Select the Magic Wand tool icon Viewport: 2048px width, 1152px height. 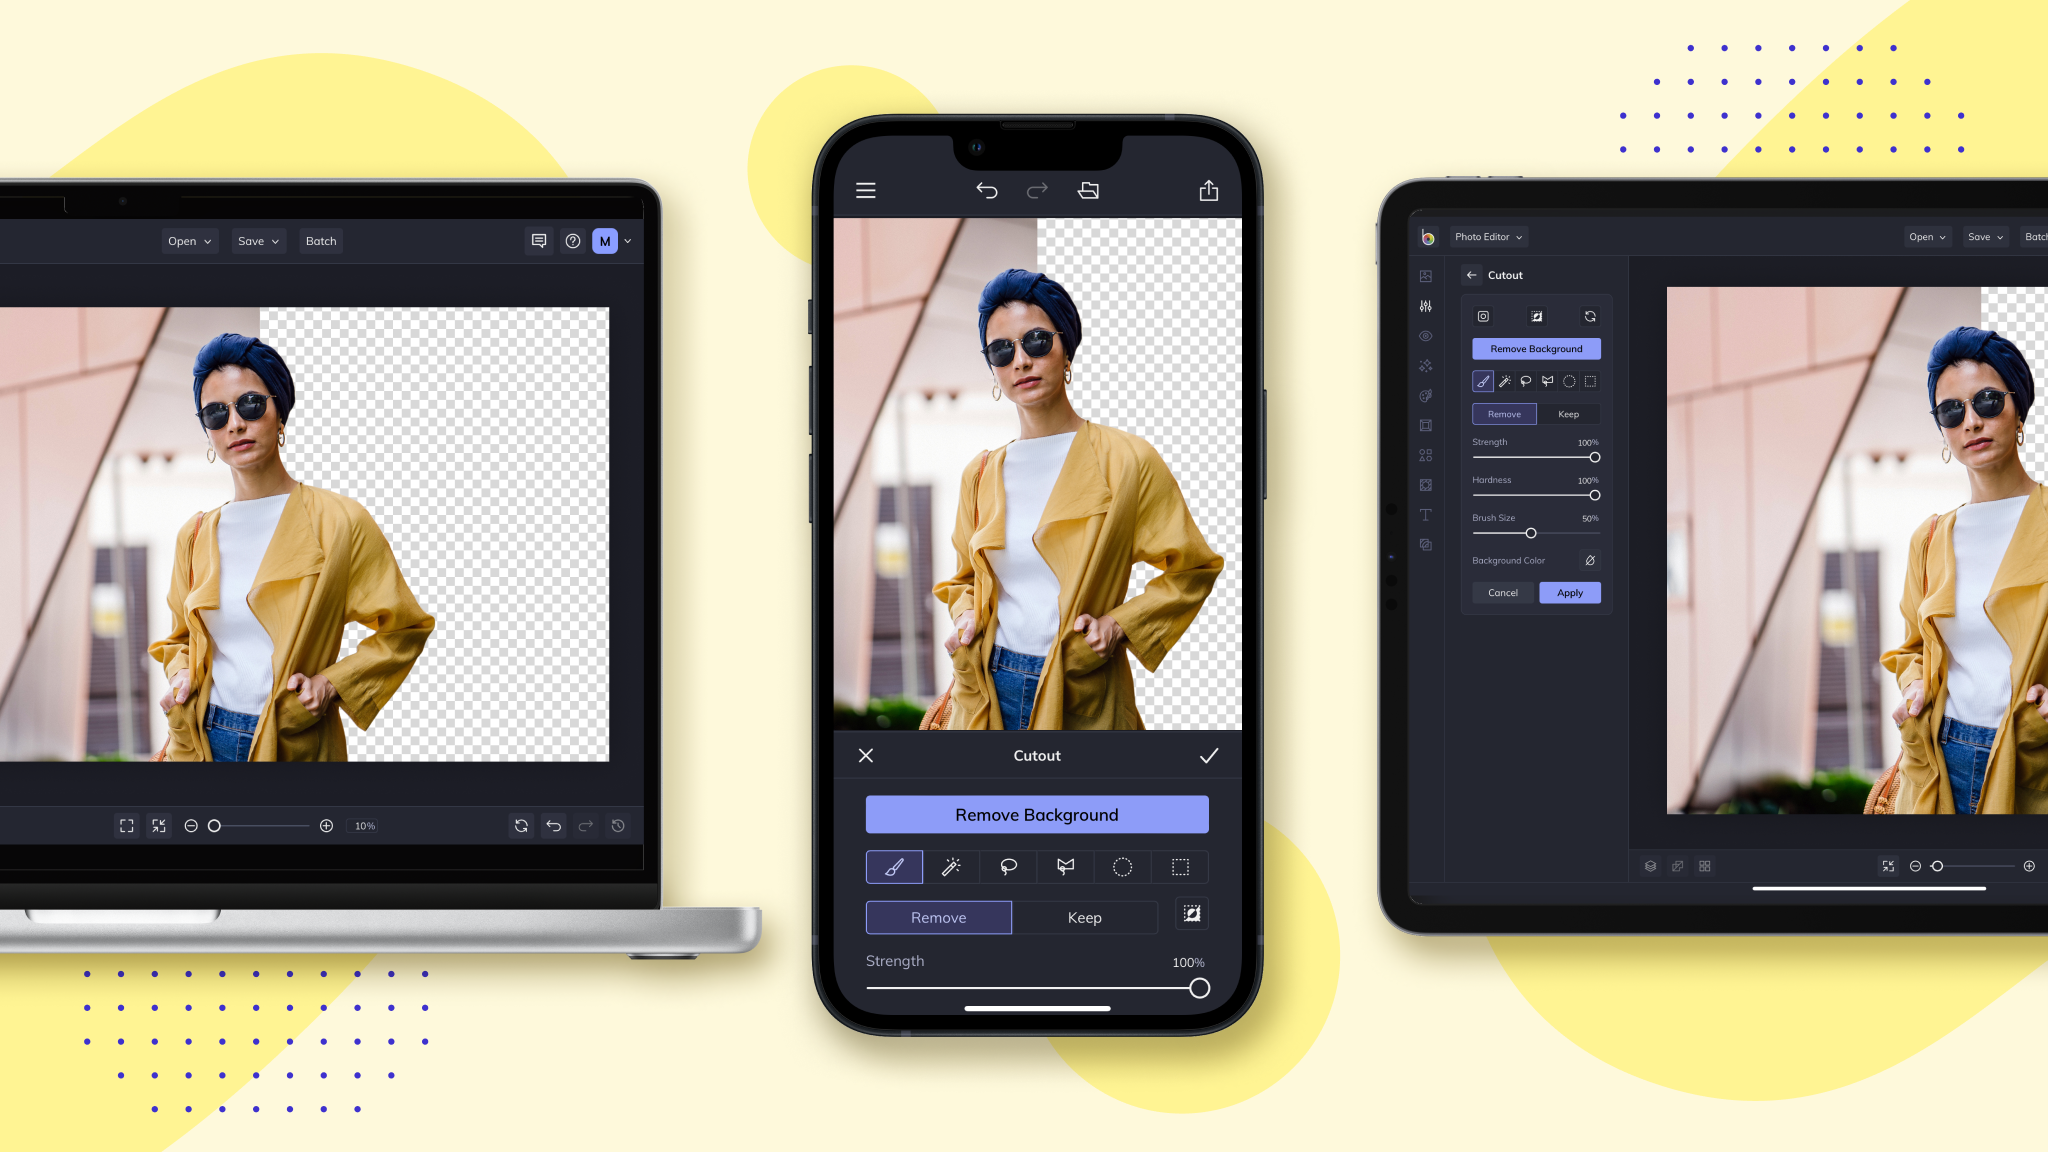(951, 866)
